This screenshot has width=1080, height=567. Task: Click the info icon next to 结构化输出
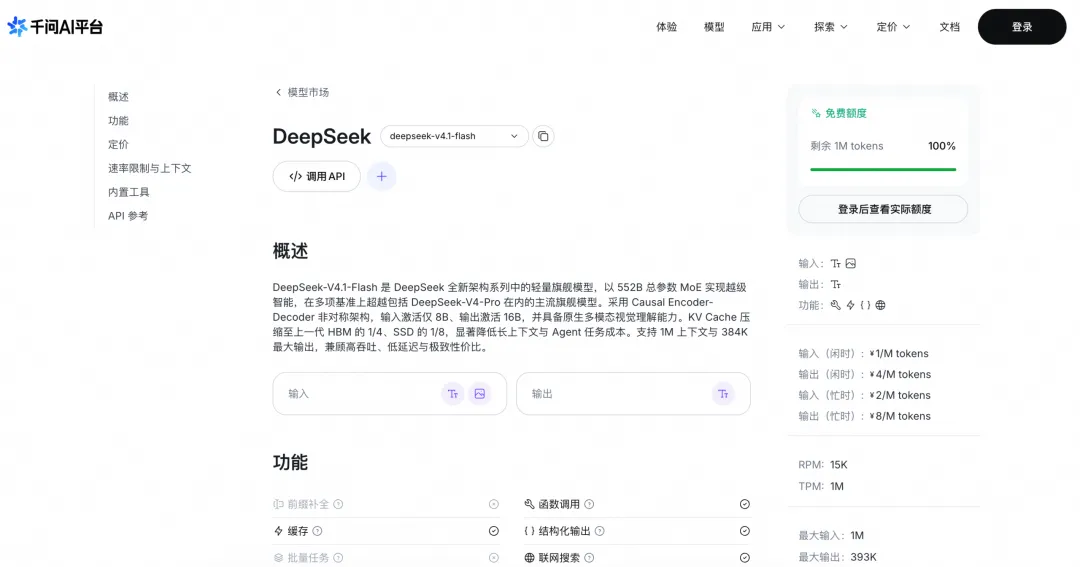pos(600,531)
